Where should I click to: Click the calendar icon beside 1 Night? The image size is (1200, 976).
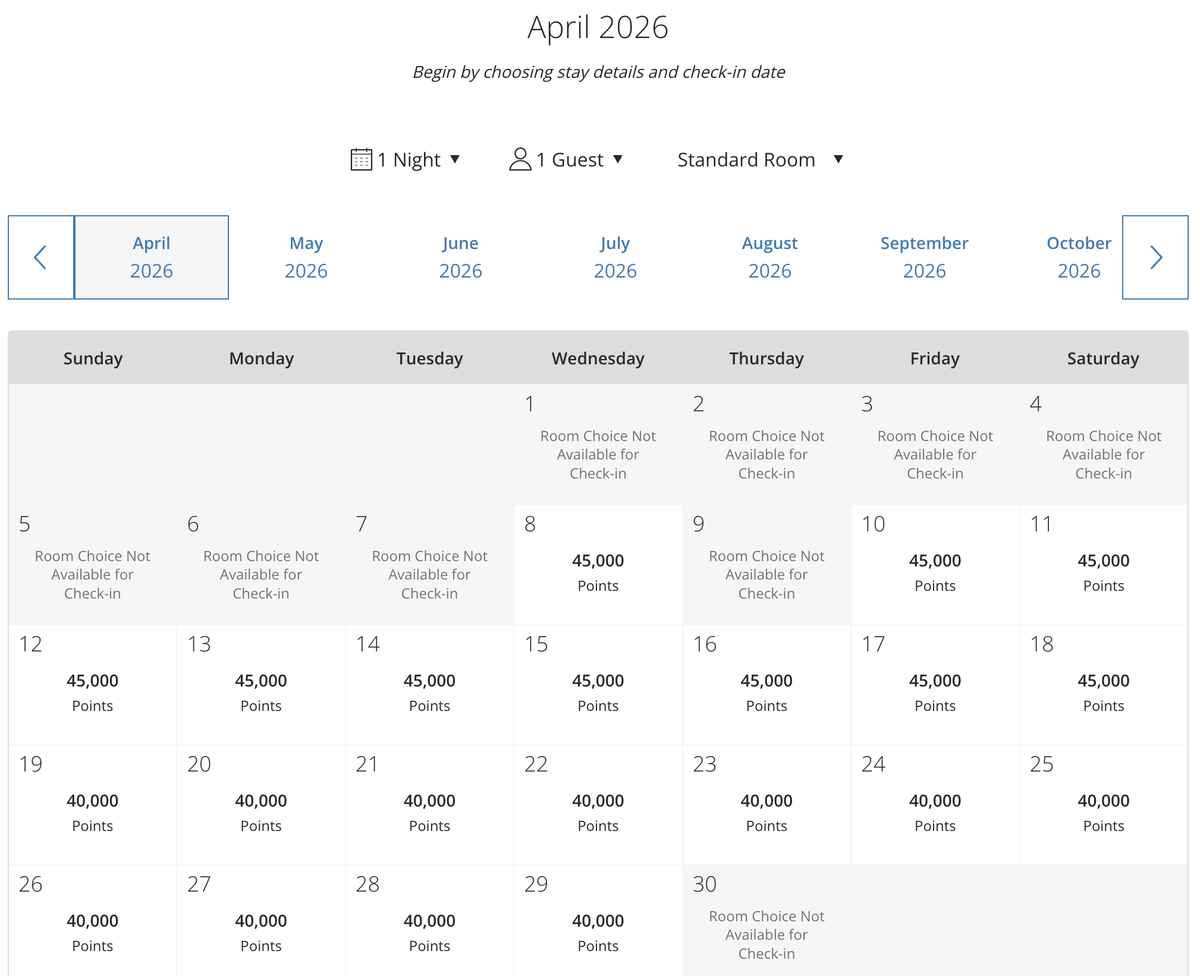click(x=361, y=159)
